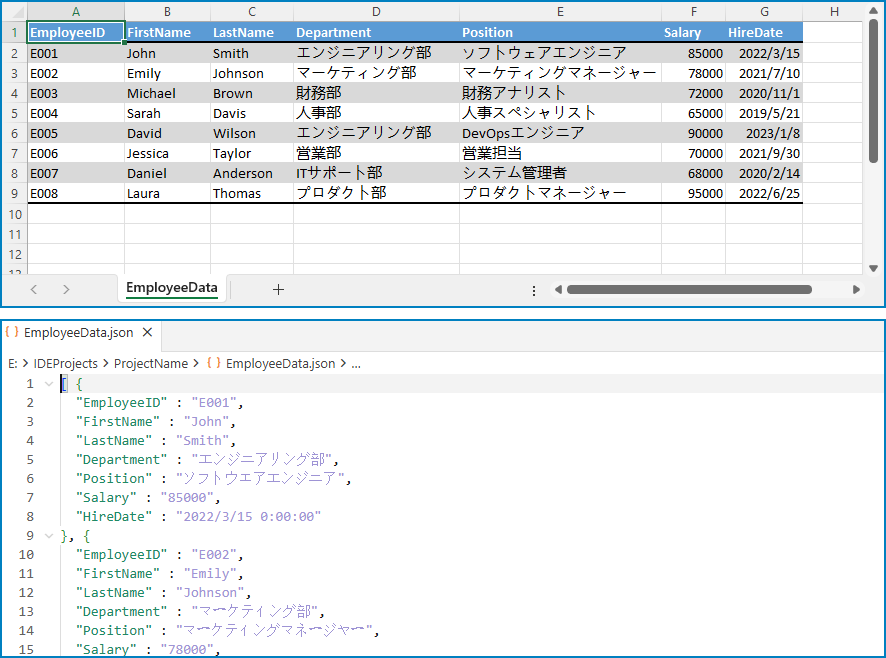This screenshot has width=886, height=658.
Task: Click the JSON file icon in the editor tab
Action: point(12,332)
